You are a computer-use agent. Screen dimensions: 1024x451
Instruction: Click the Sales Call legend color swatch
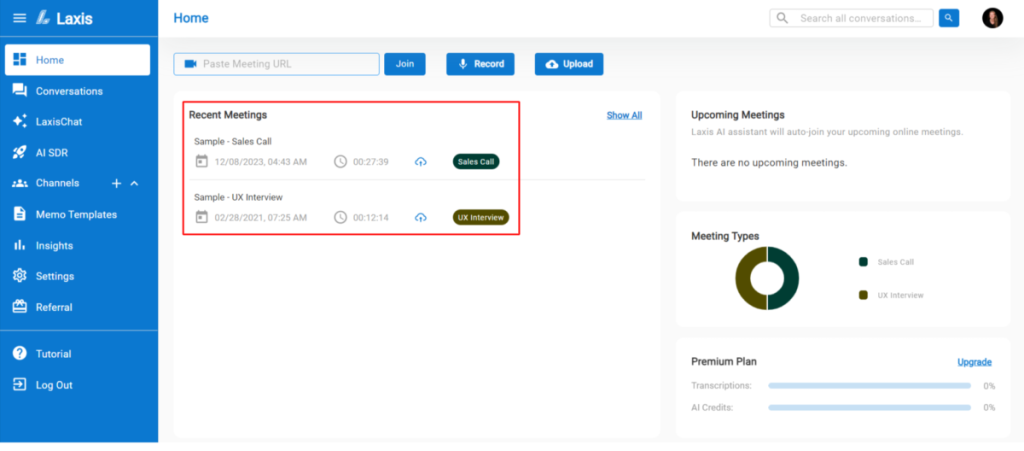863,262
